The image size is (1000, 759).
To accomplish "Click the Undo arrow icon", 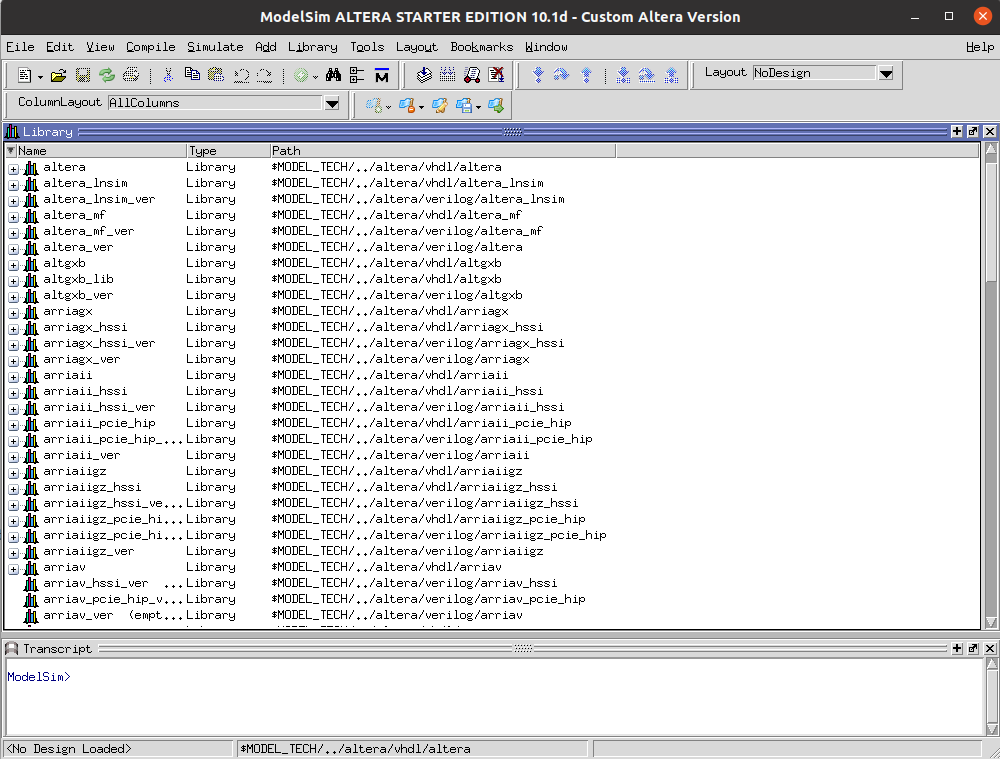I will point(241,75).
